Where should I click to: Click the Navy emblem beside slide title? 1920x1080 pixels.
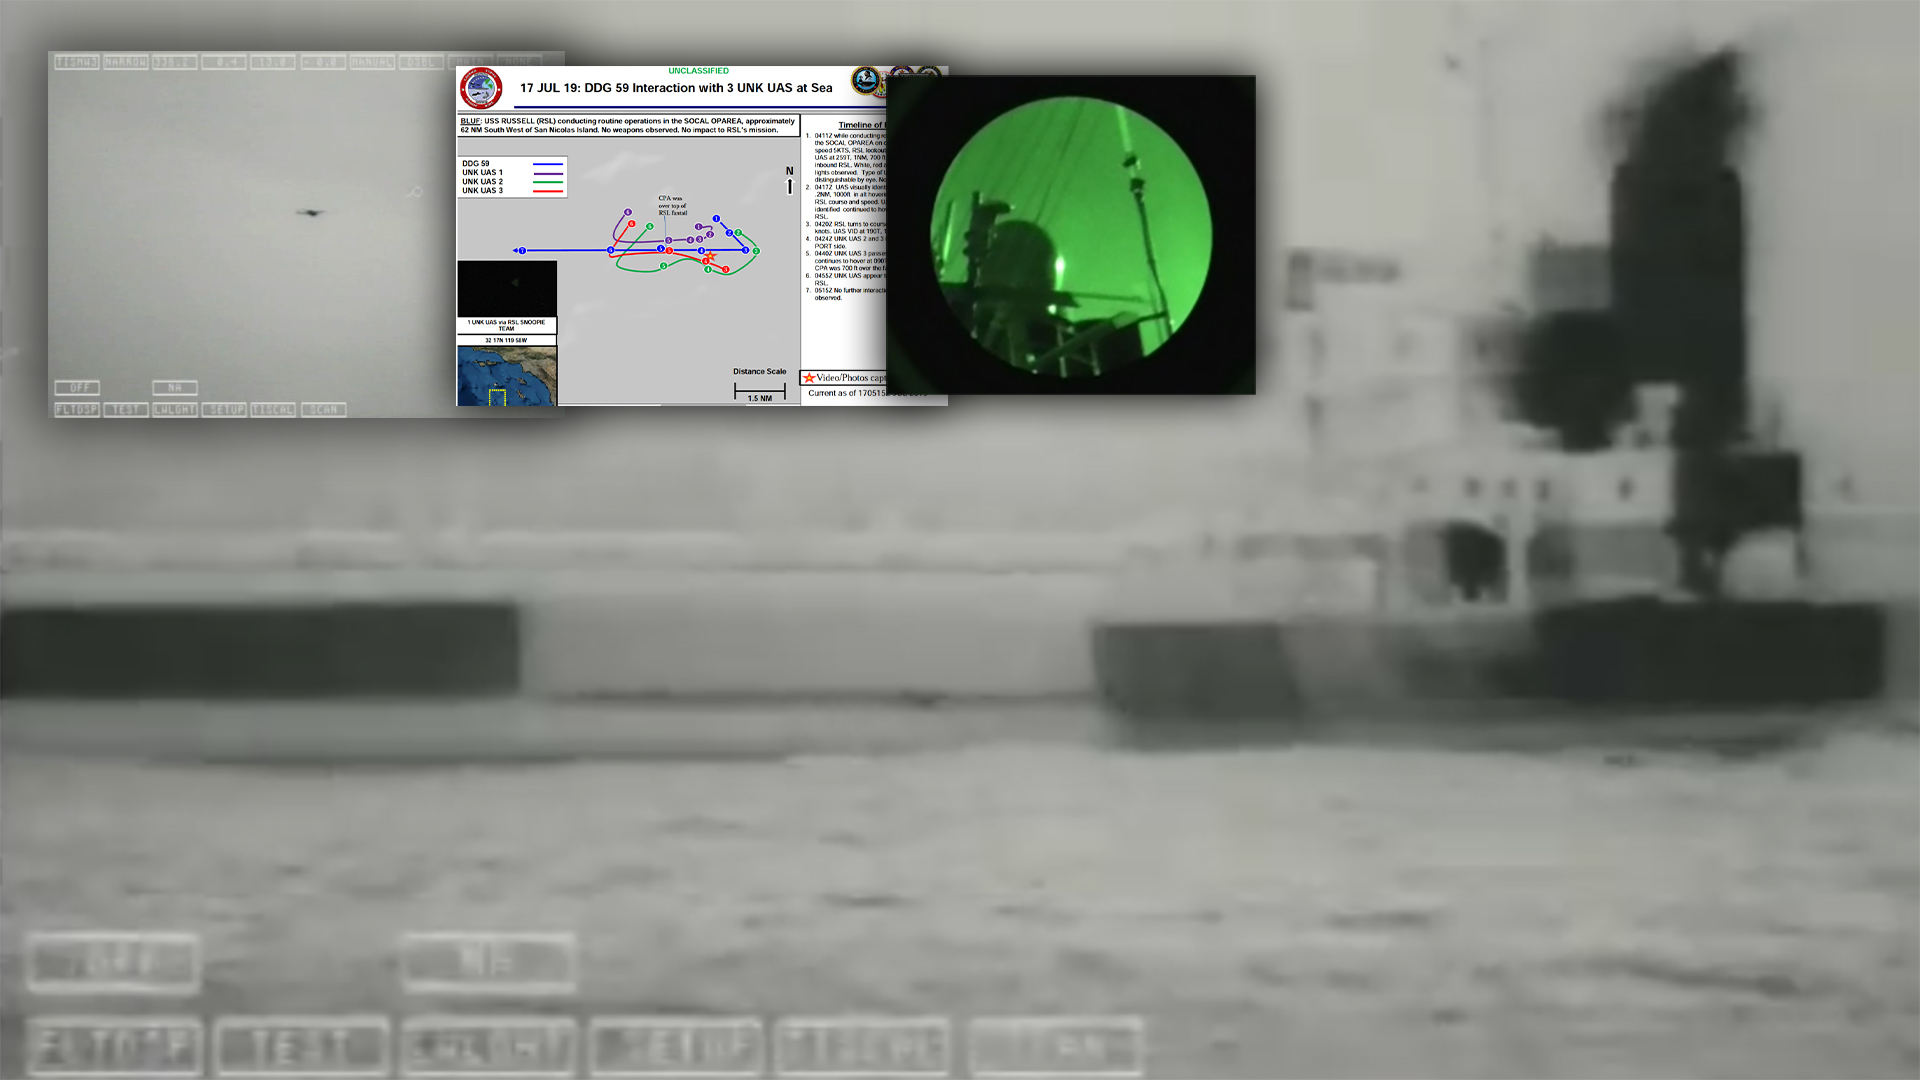865,81
